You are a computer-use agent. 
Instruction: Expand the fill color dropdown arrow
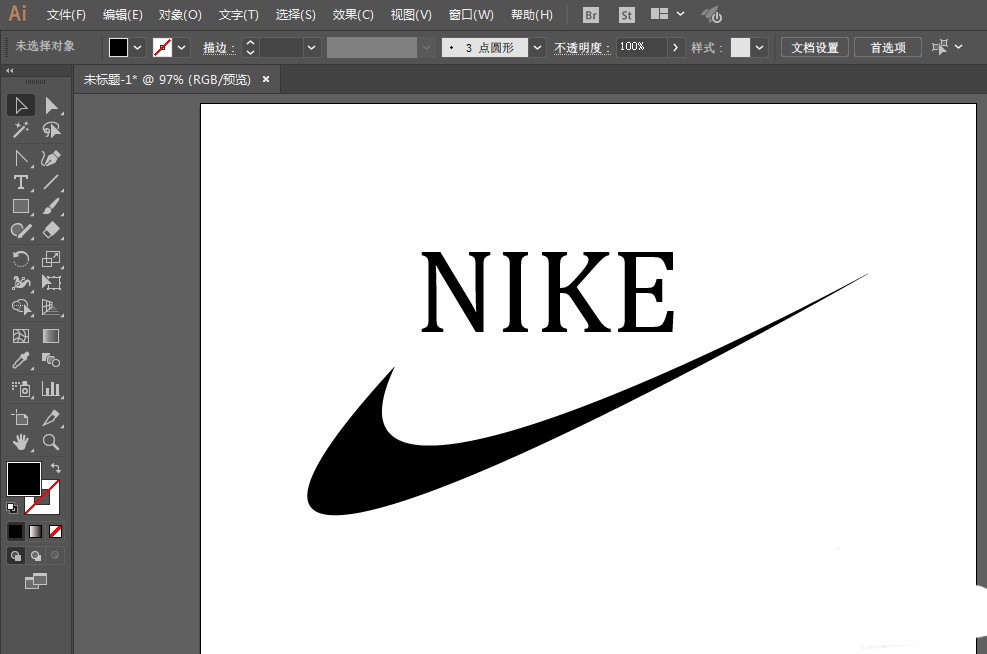pos(137,48)
